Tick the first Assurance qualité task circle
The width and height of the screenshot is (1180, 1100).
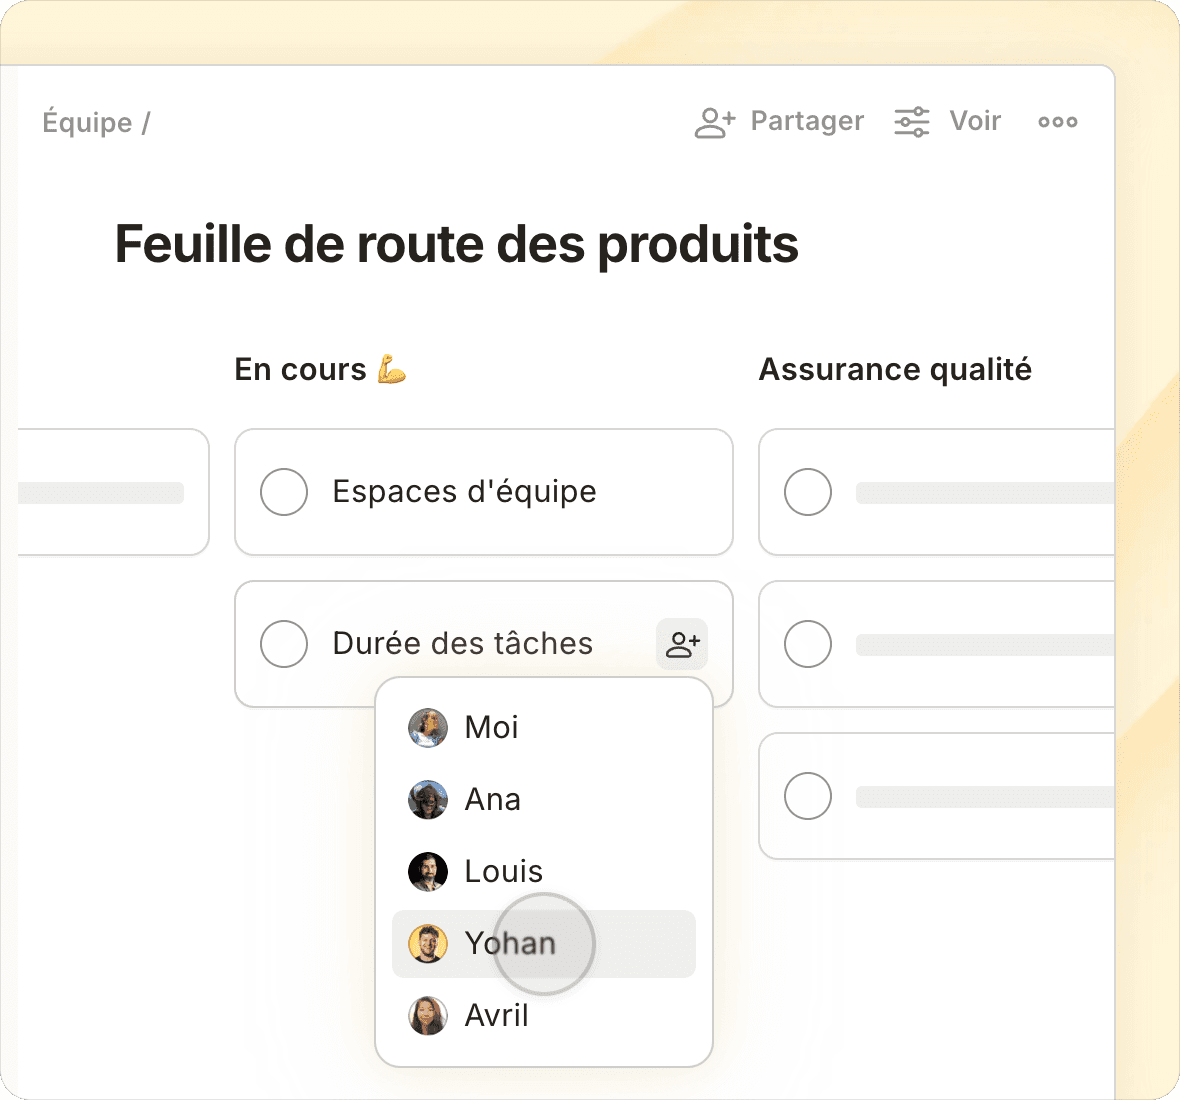pos(808,492)
